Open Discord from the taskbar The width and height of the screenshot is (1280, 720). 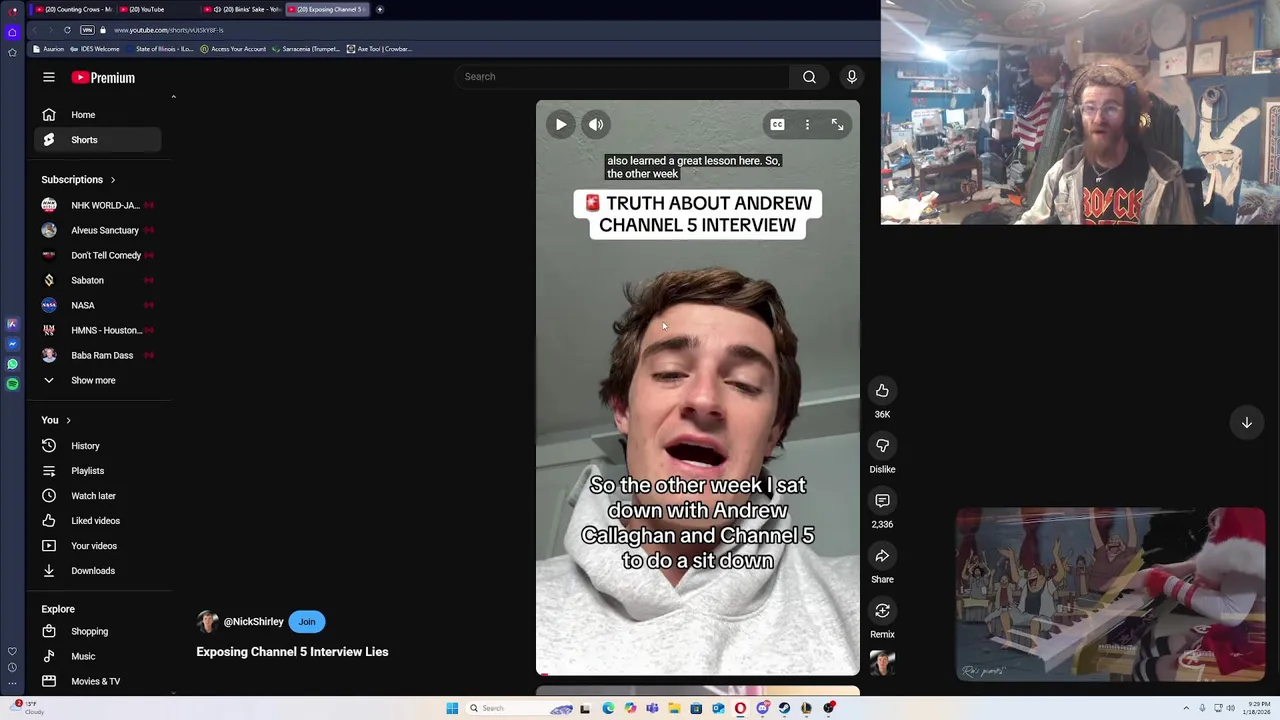coord(762,708)
